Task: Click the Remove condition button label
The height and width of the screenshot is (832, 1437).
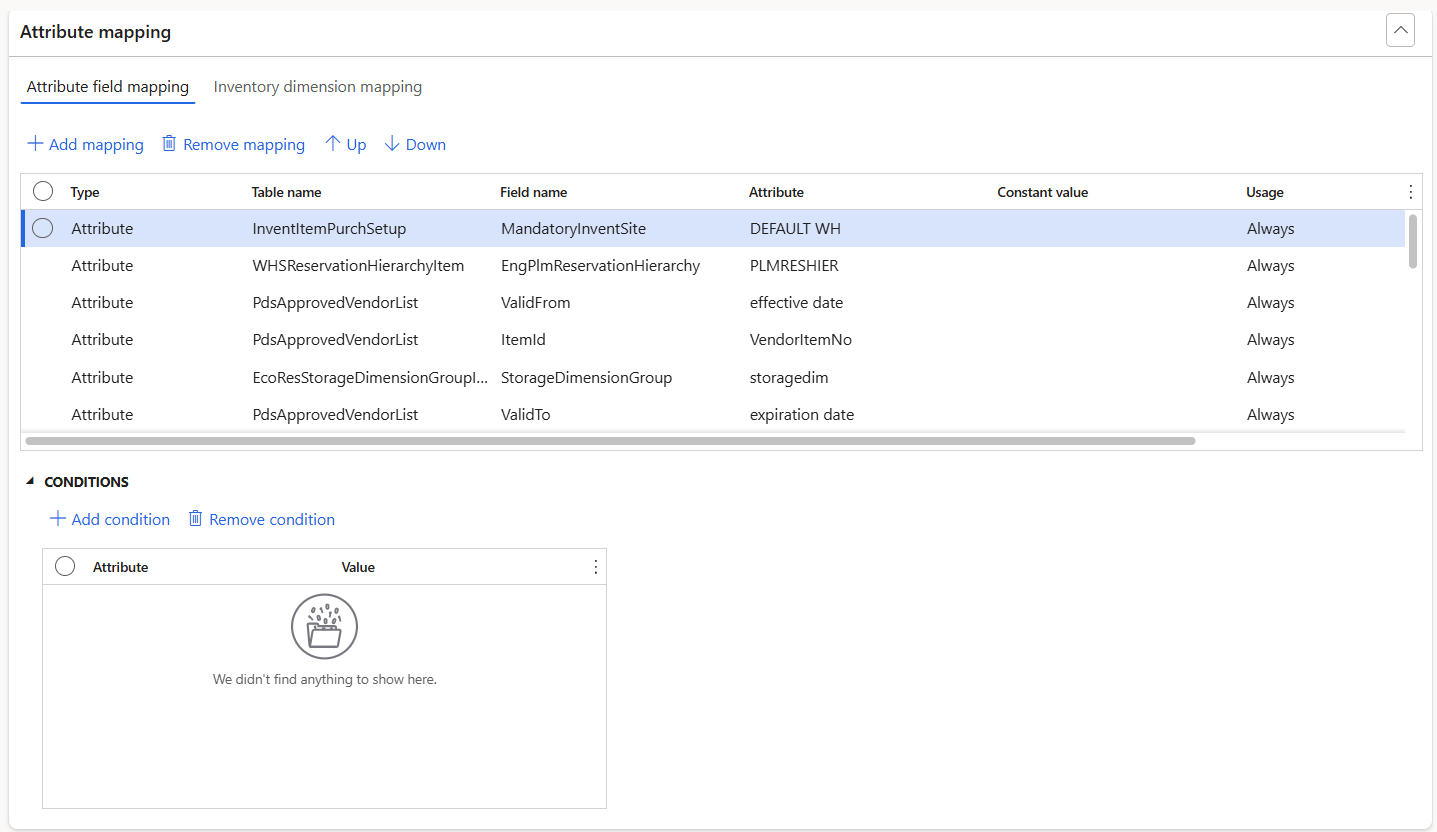Action: [x=272, y=520]
